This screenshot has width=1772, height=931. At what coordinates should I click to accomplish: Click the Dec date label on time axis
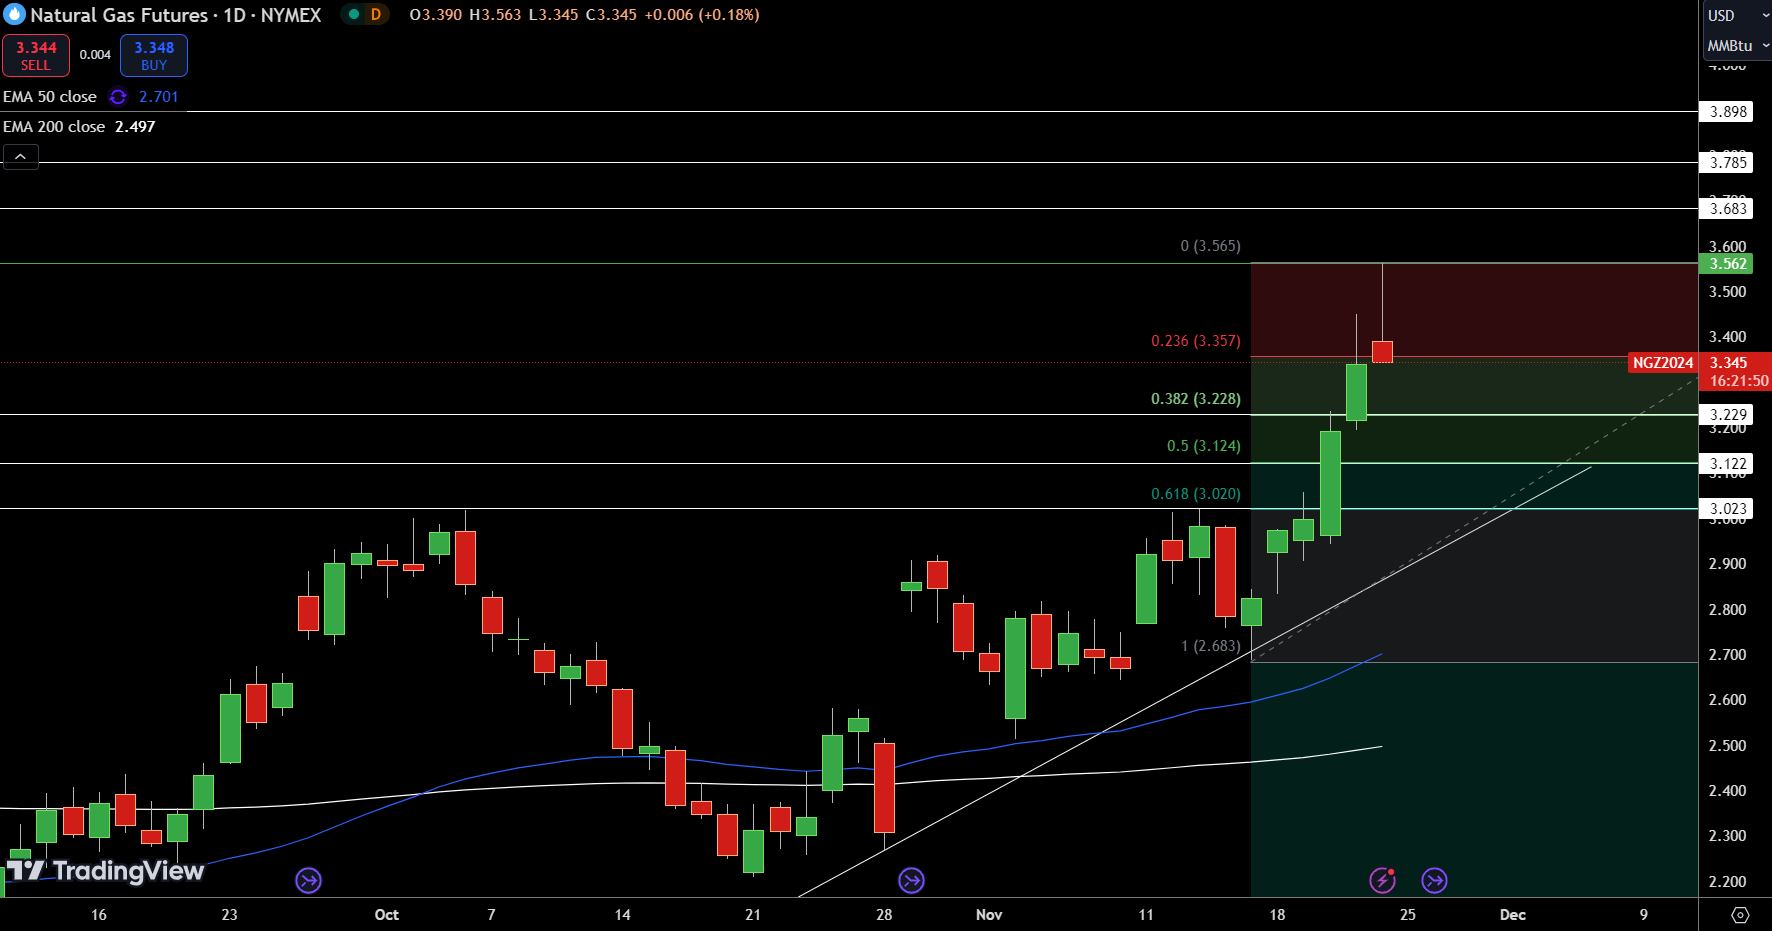coord(1513,915)
